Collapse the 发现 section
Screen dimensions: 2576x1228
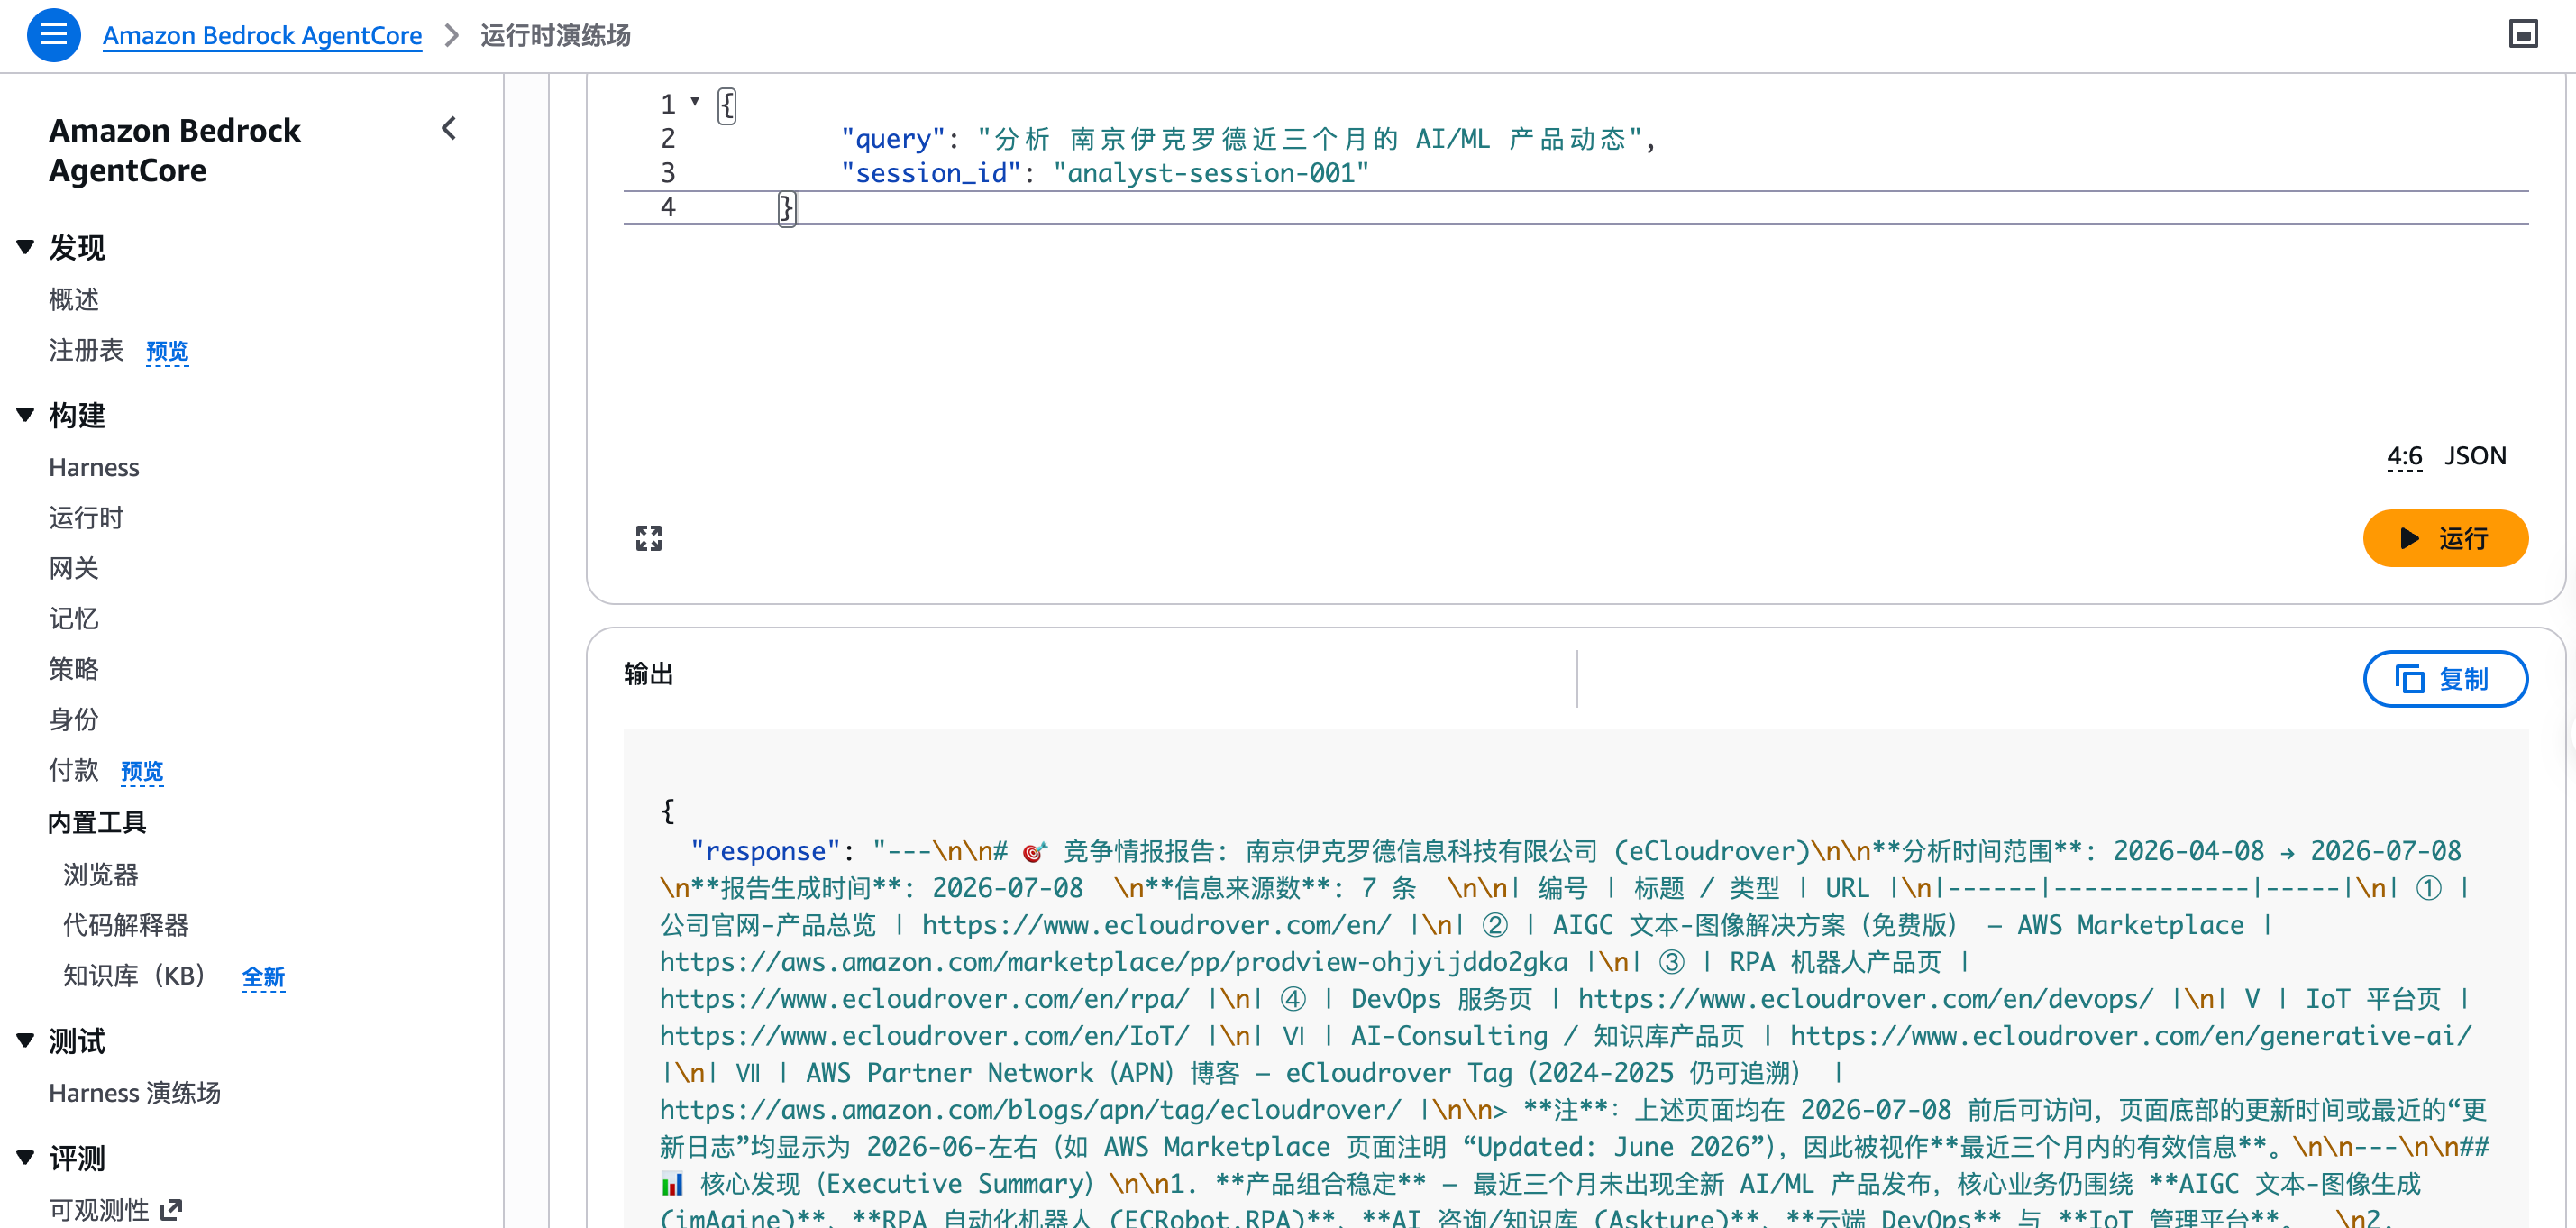point(26,247)
